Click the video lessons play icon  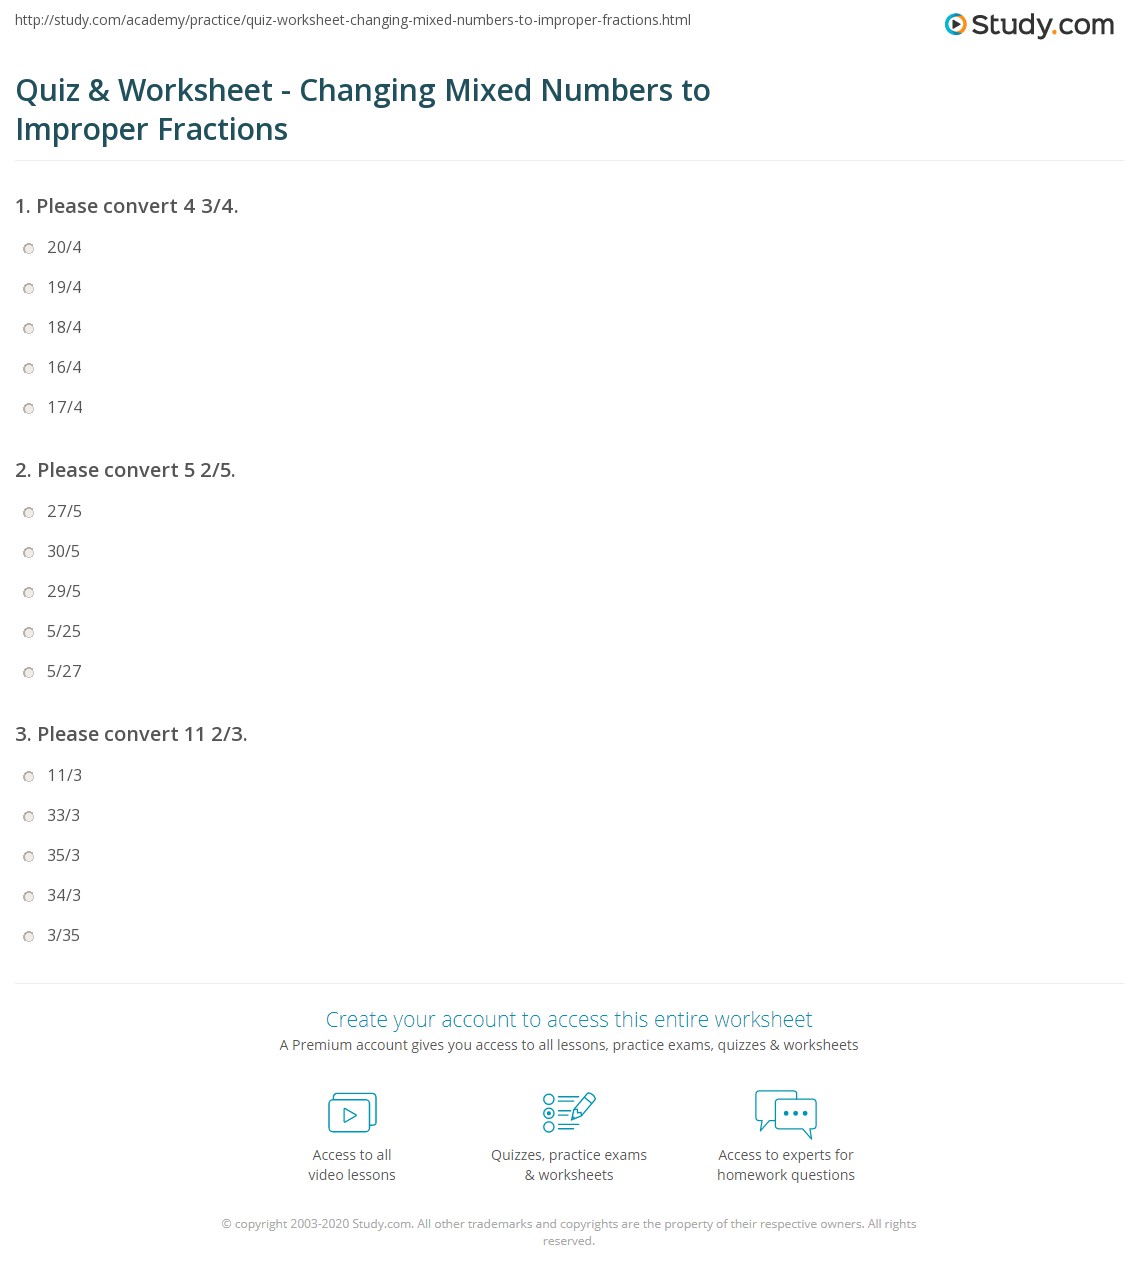pos(352,1113)
